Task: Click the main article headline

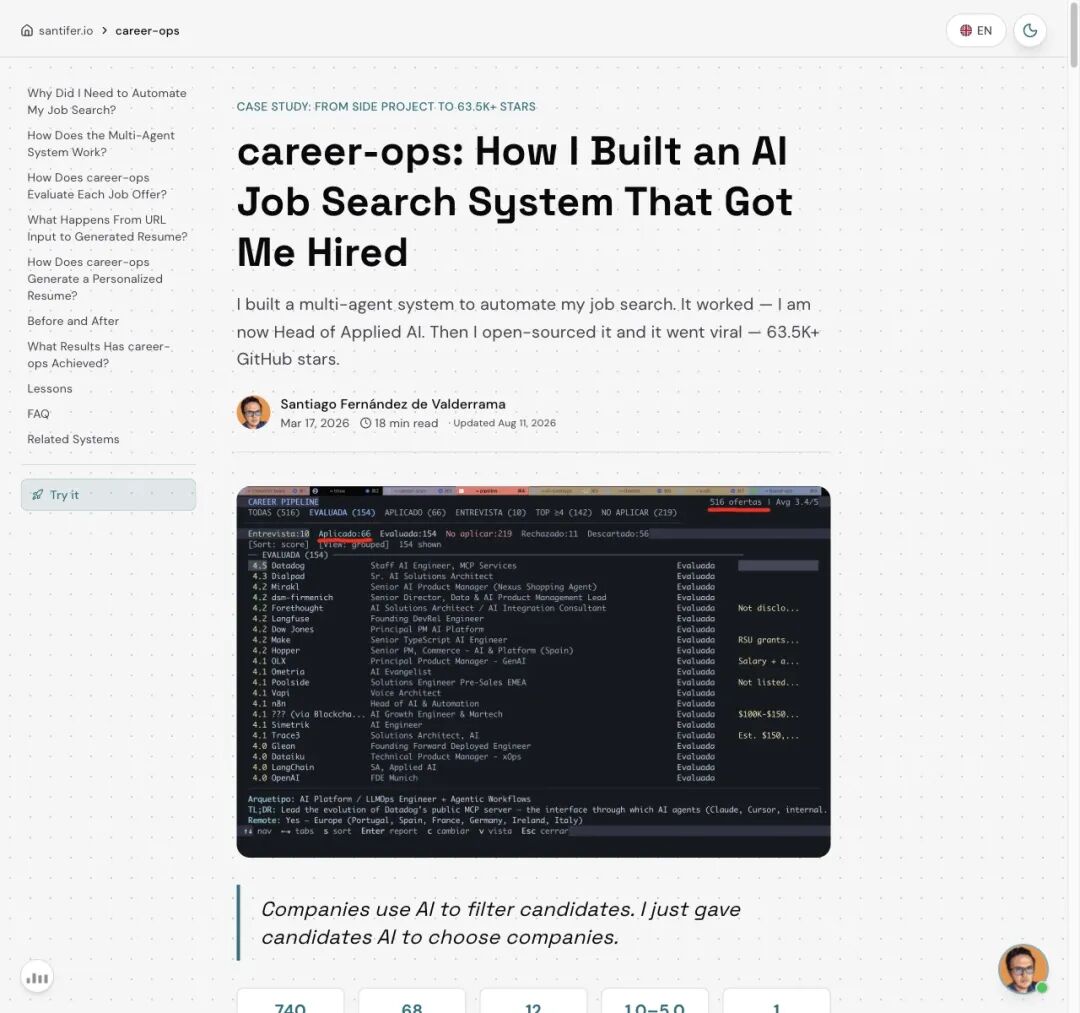Action: pos(515,201)
